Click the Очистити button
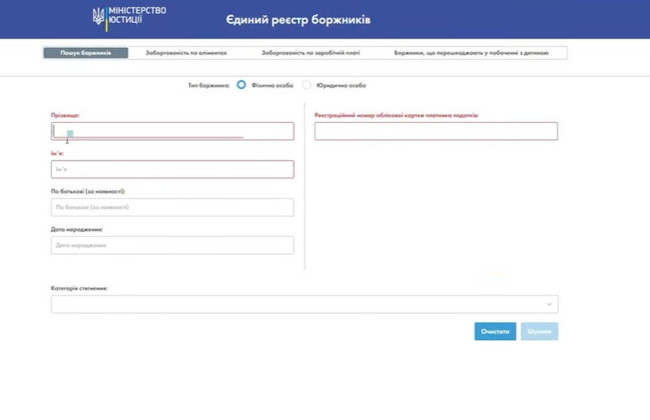The width and height of the screenshot is (650, 420). [495, 332]
